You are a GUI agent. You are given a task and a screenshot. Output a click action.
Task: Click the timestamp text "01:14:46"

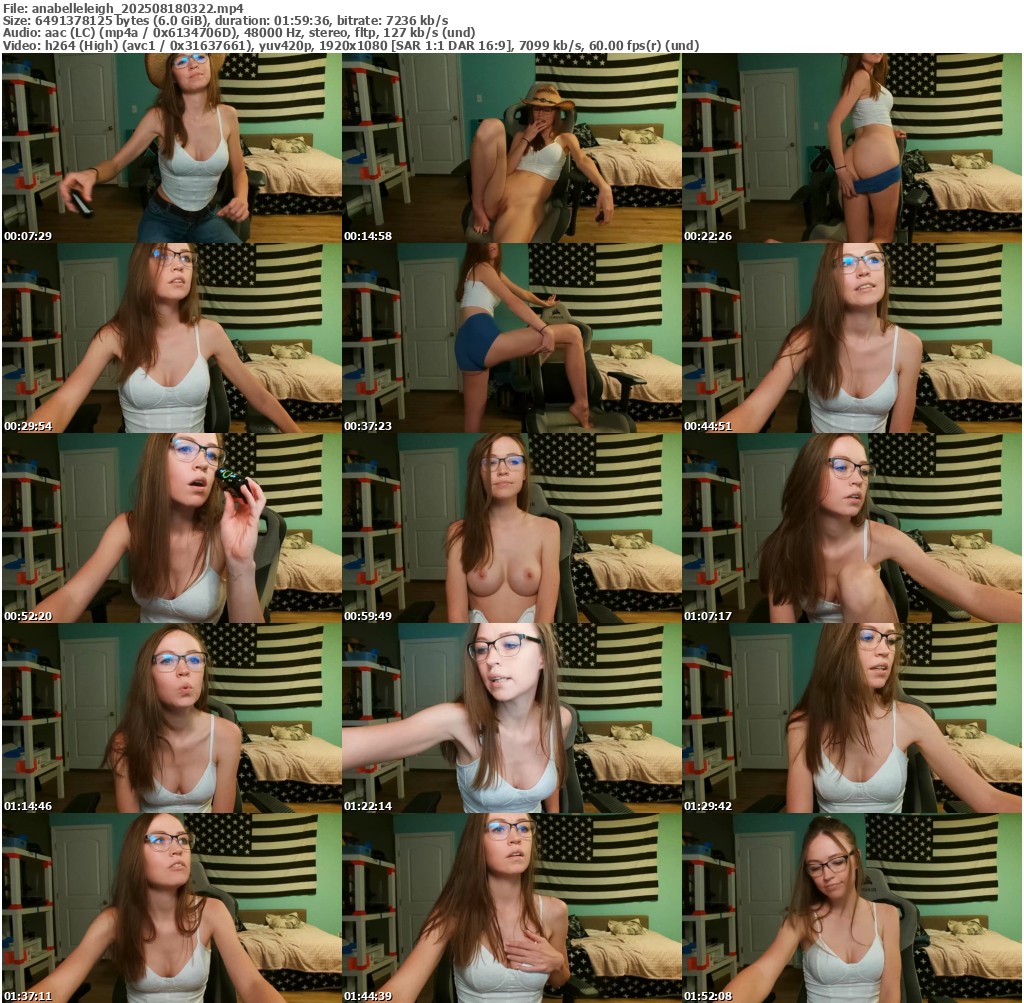27,806
